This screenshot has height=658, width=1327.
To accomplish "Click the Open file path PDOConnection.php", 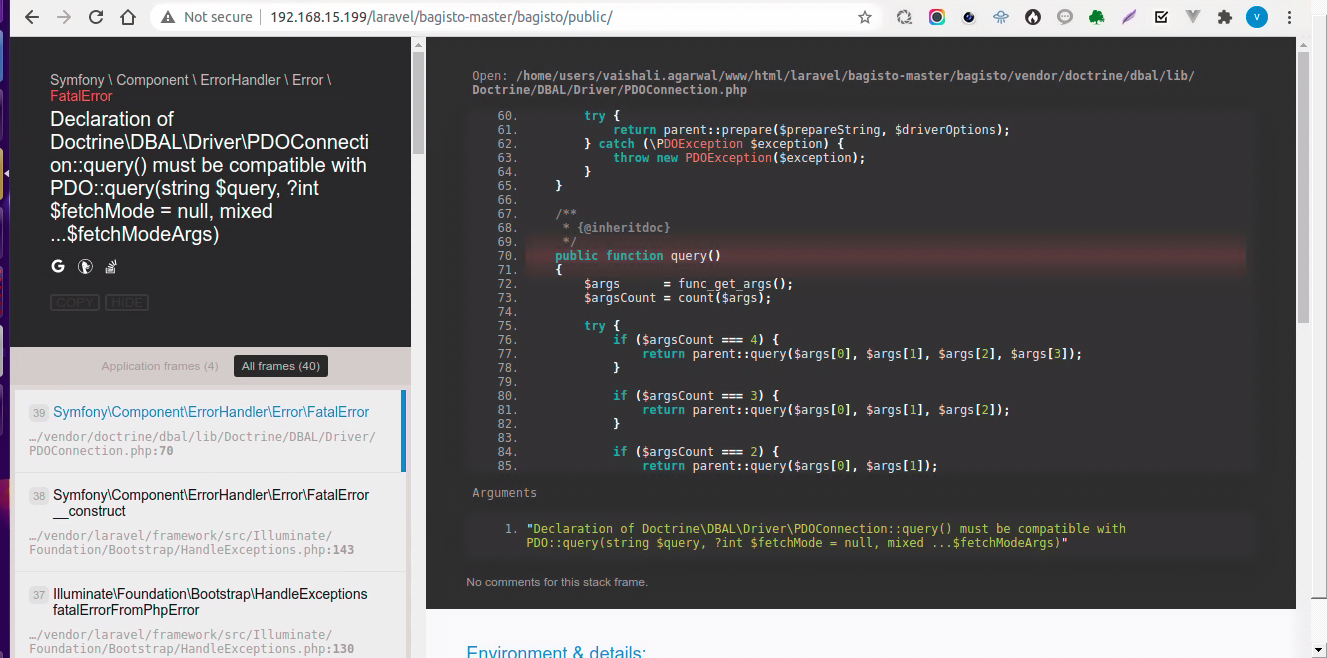I will pyautogui.click(x=832, y=83).
